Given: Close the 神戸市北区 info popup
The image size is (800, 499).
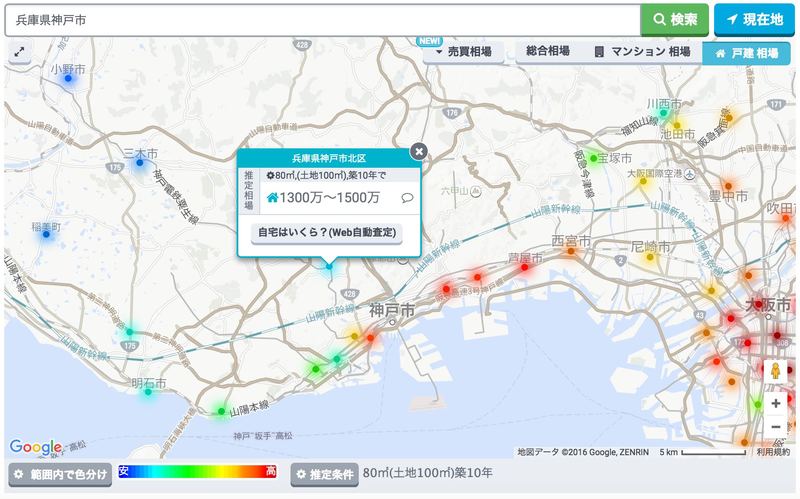Looking at the screenshot, I should pos(419,151).
